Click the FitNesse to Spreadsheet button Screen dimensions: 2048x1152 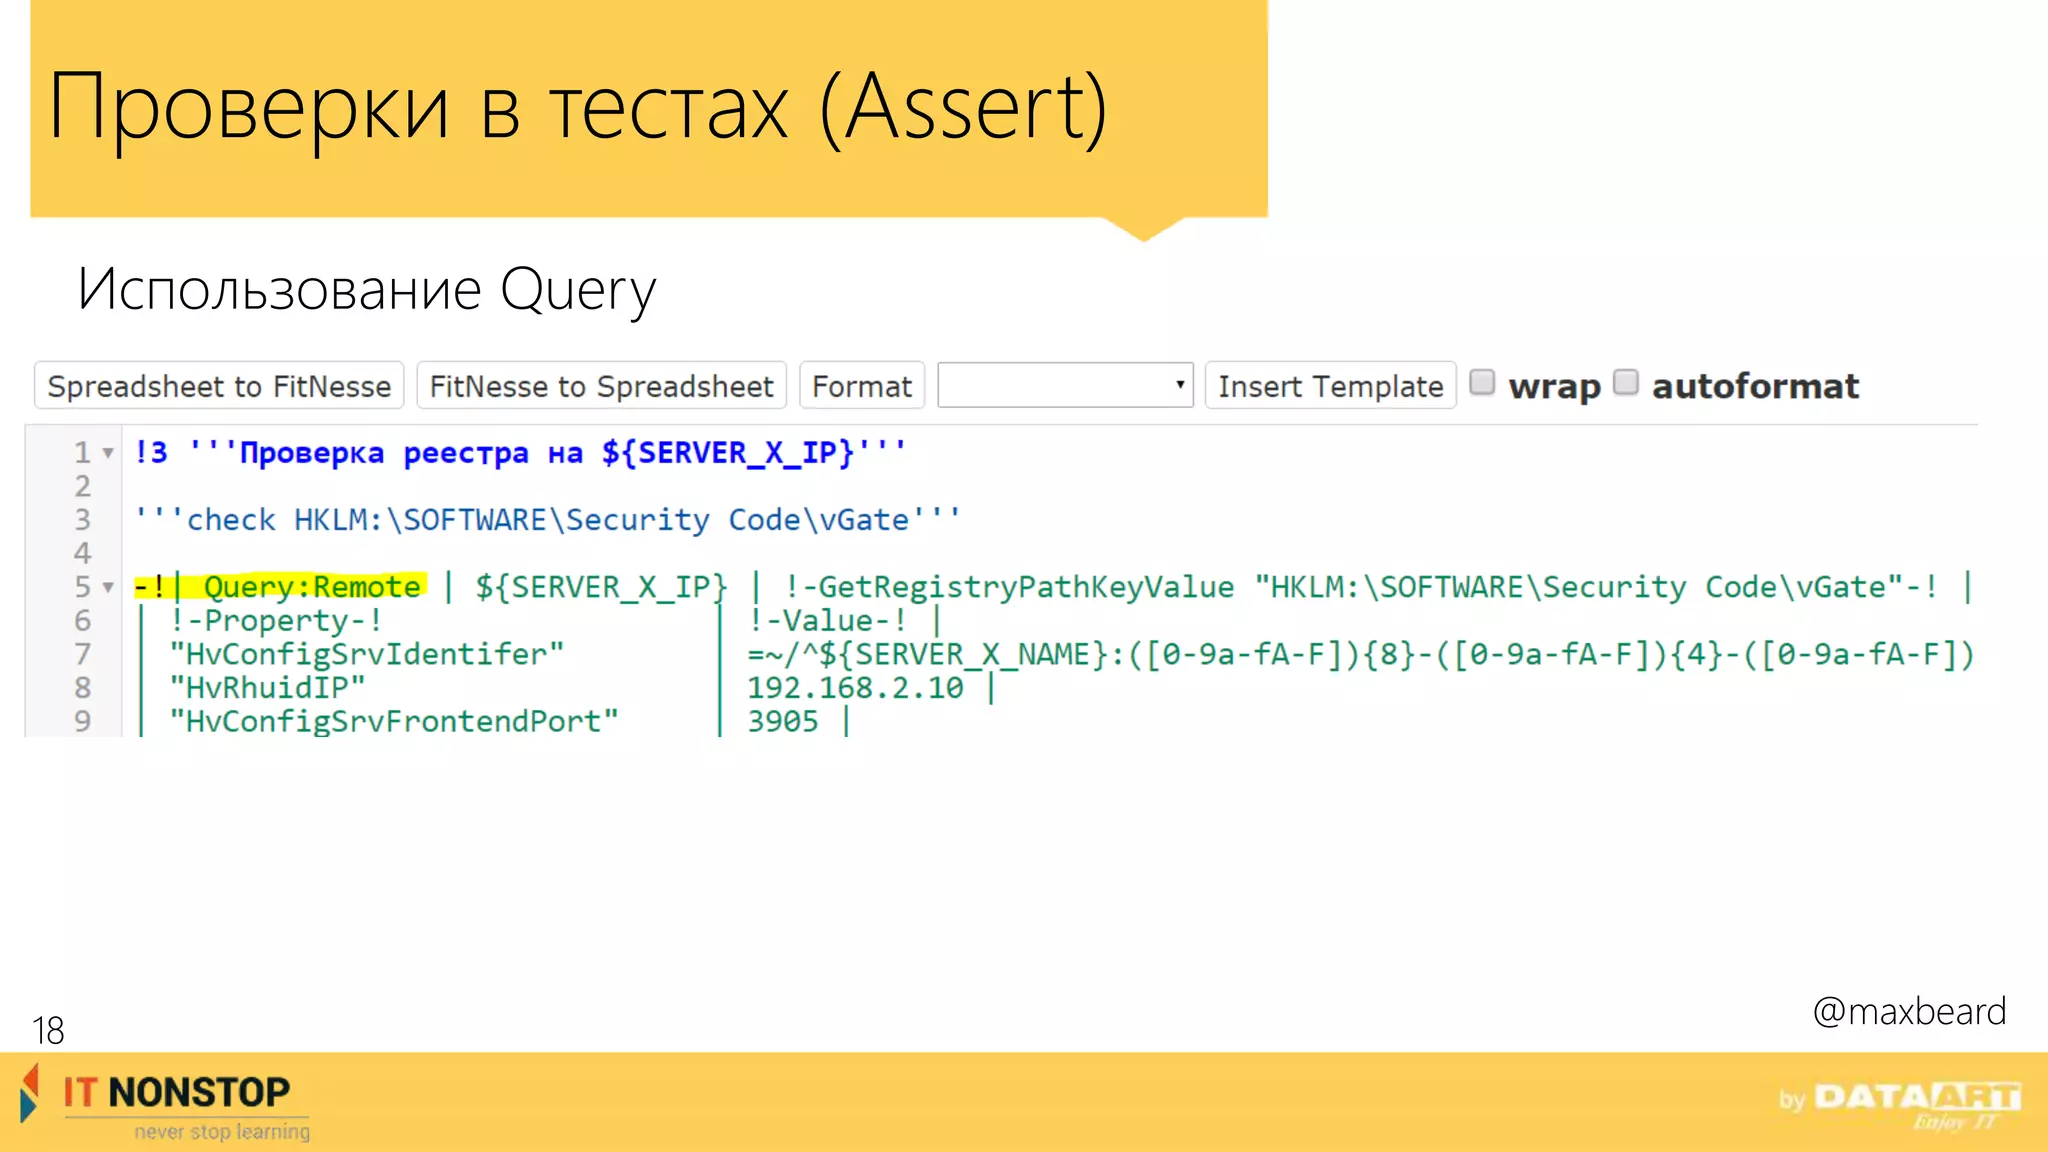point(601,386)
